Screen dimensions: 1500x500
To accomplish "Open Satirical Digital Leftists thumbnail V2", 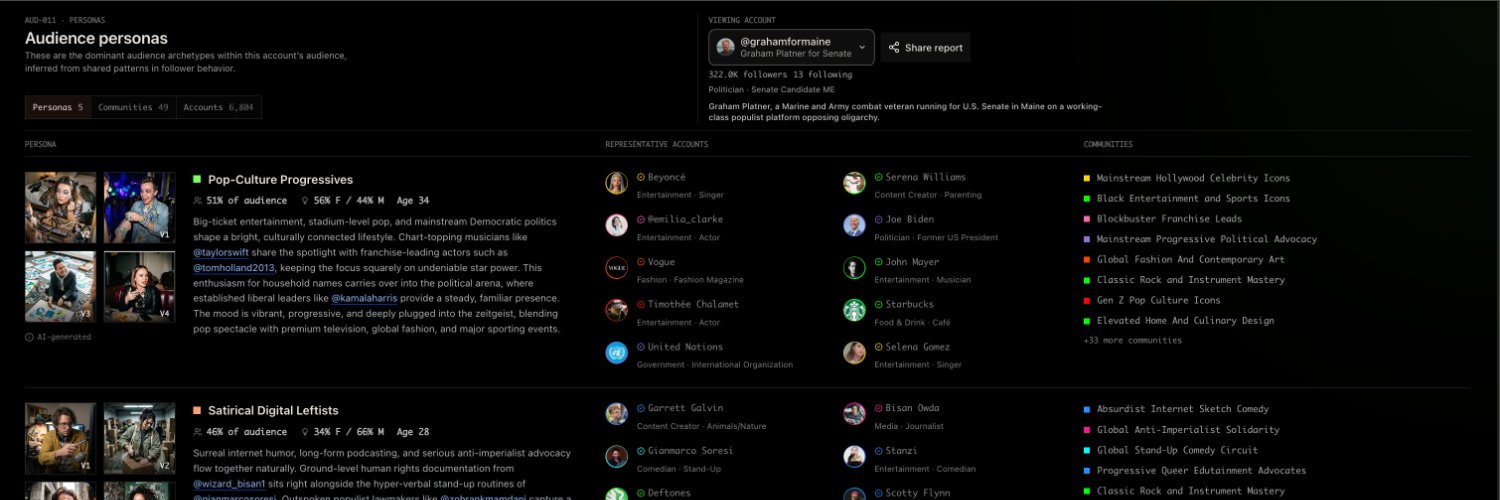I will [140, 438].
